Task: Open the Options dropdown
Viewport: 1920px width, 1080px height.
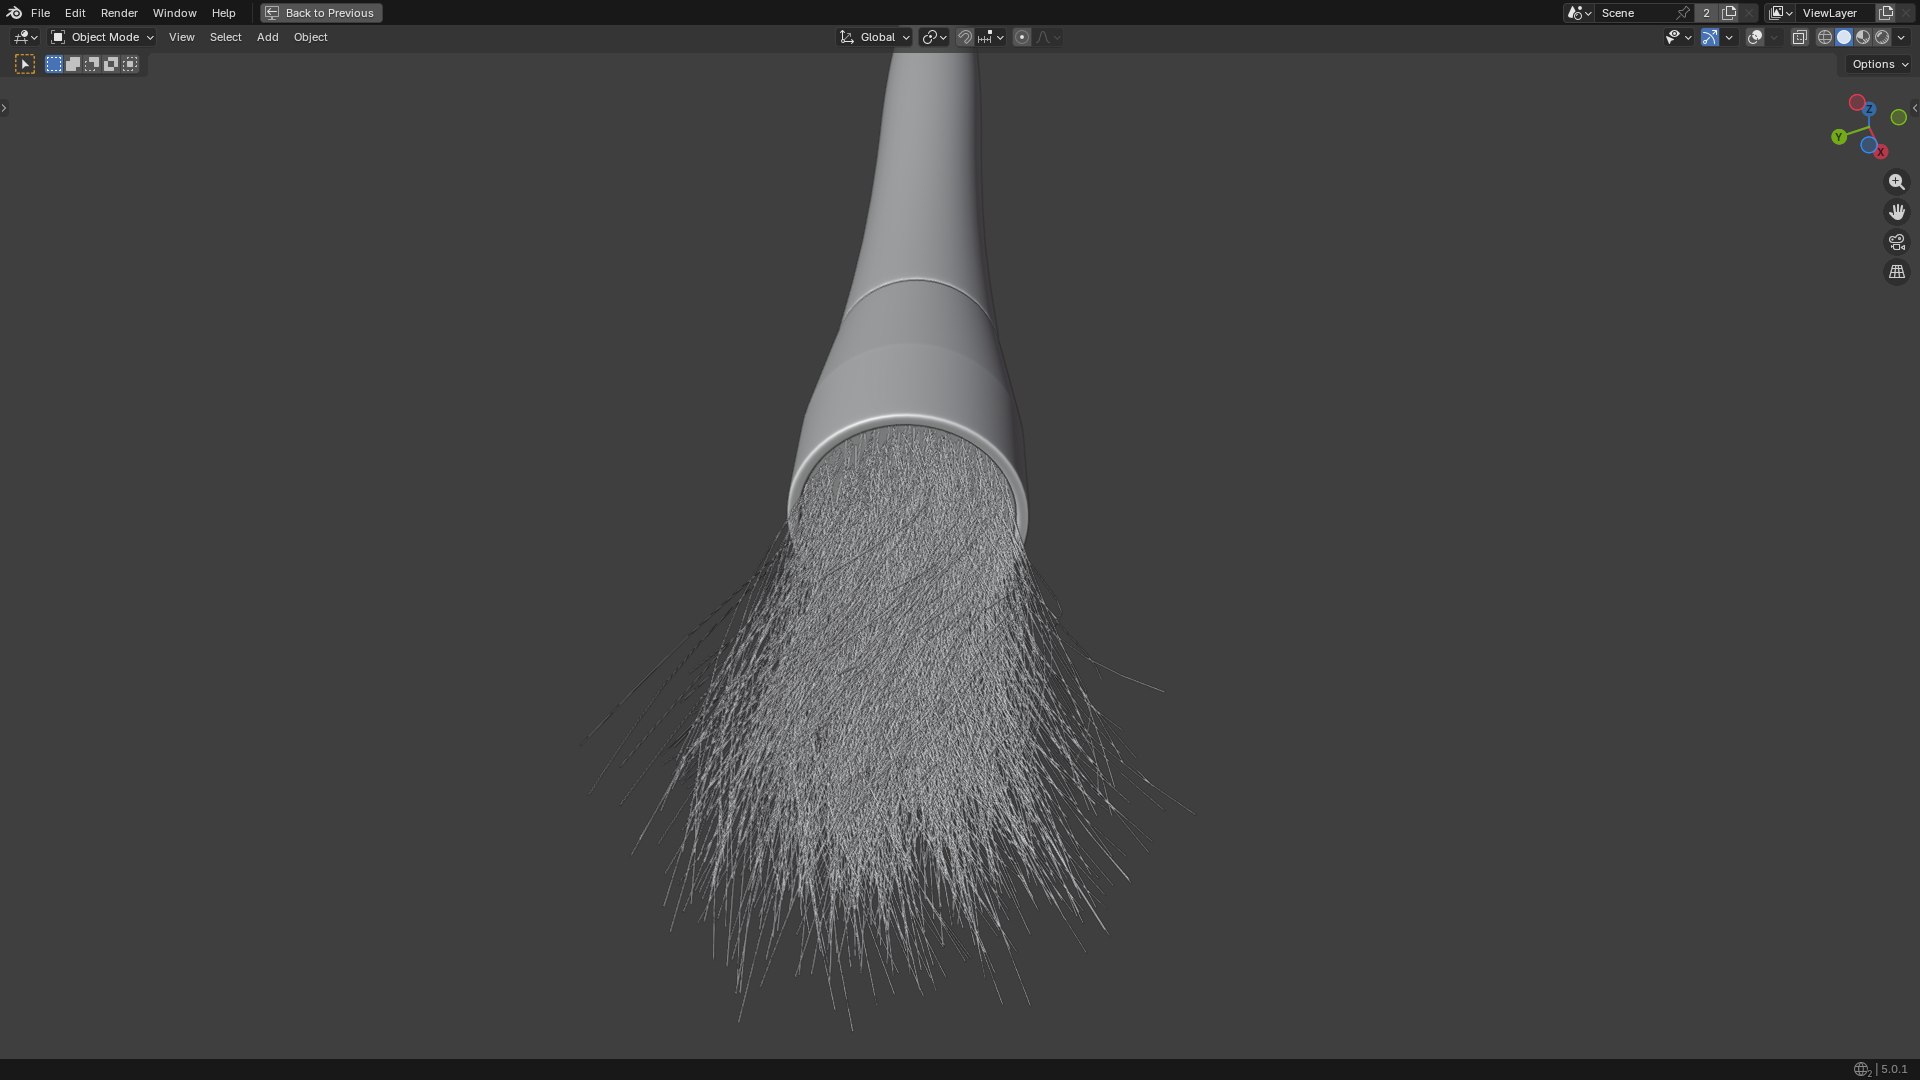Action: pos(1880,64)
